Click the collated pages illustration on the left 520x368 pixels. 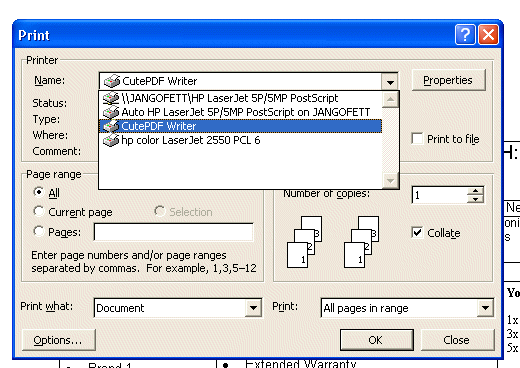click(x=304, y=242)
